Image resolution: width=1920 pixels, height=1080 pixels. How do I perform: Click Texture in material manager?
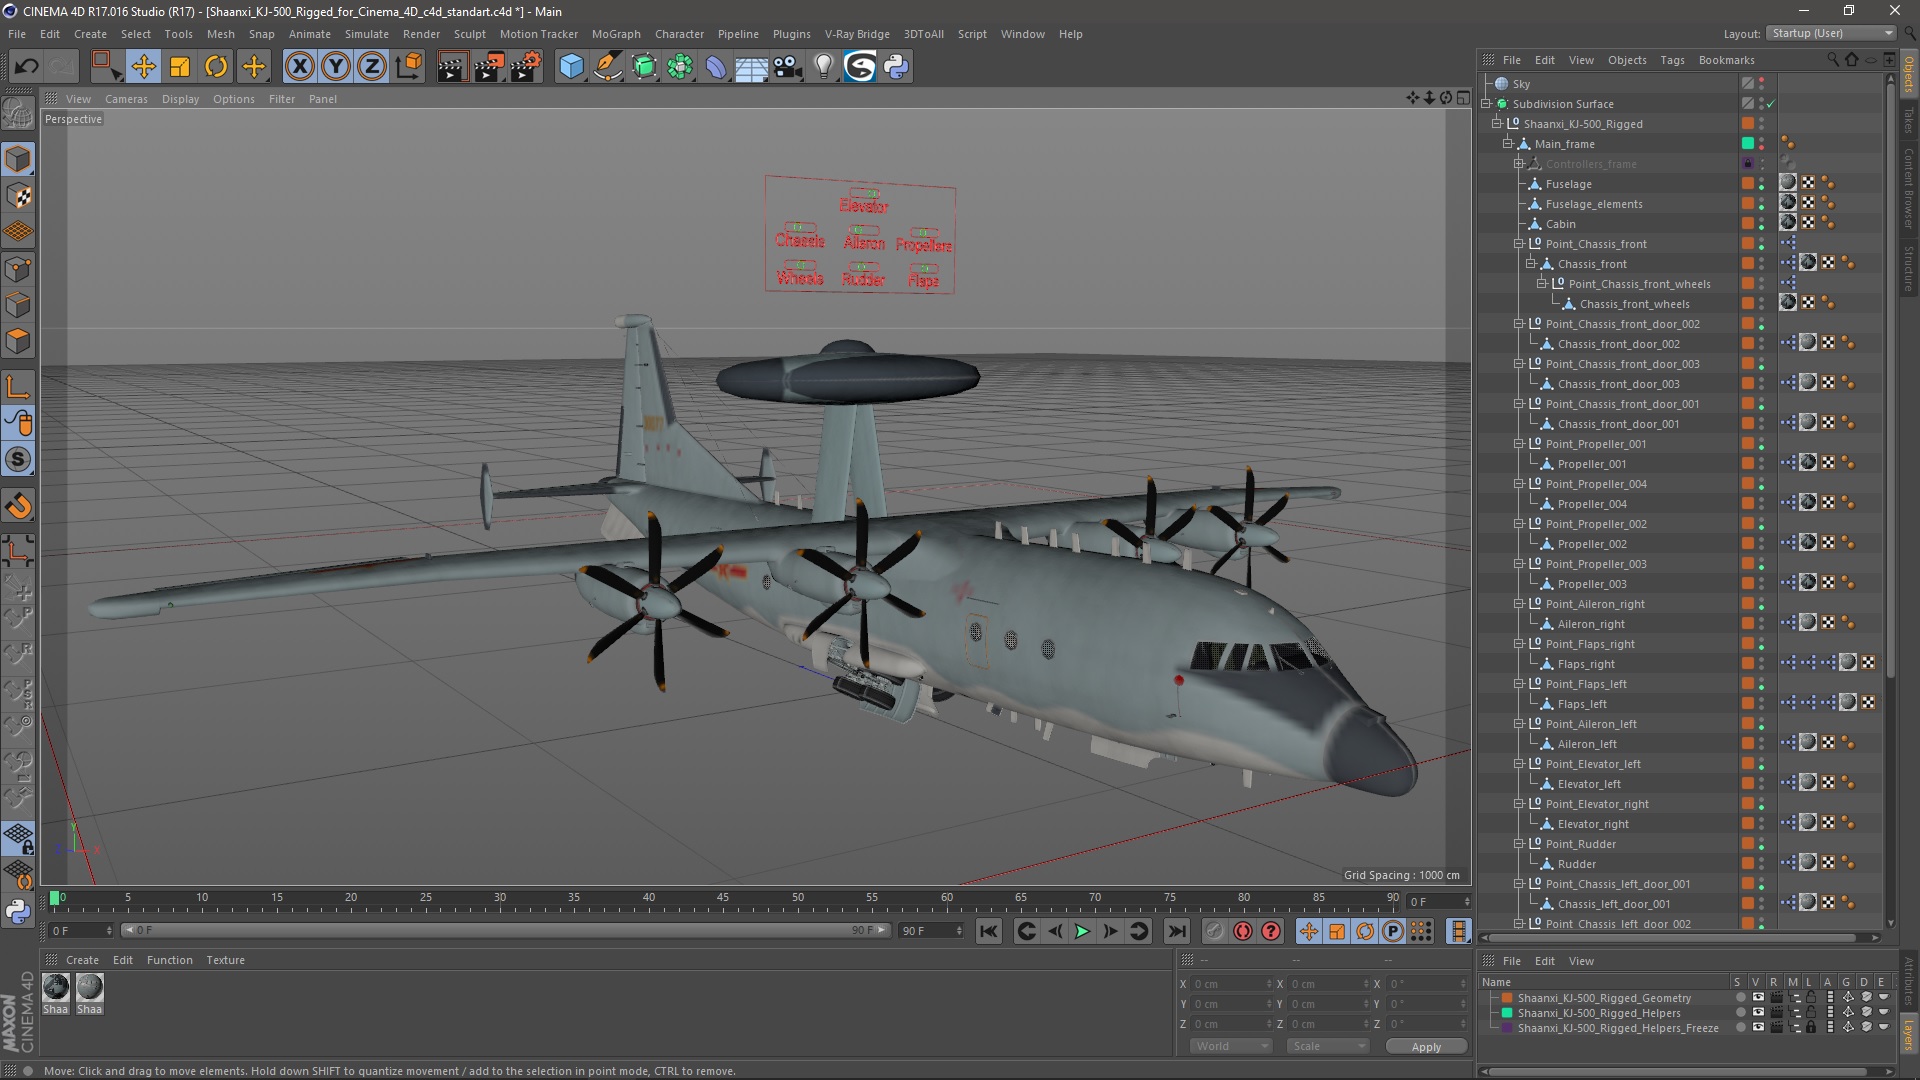[x=225, y=960]
